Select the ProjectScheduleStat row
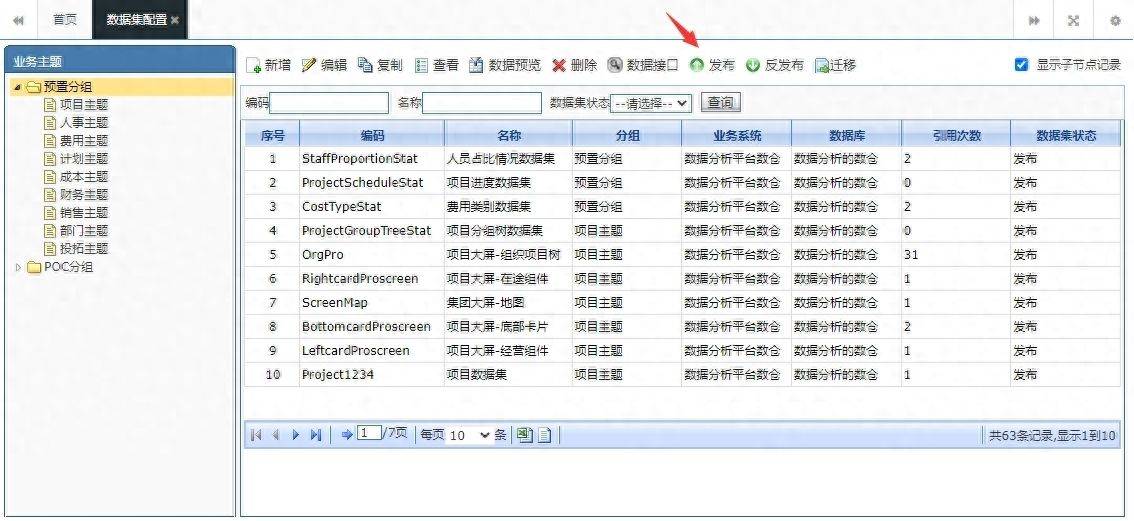The width and height of the screenshot is (1134, 521). 683,183
